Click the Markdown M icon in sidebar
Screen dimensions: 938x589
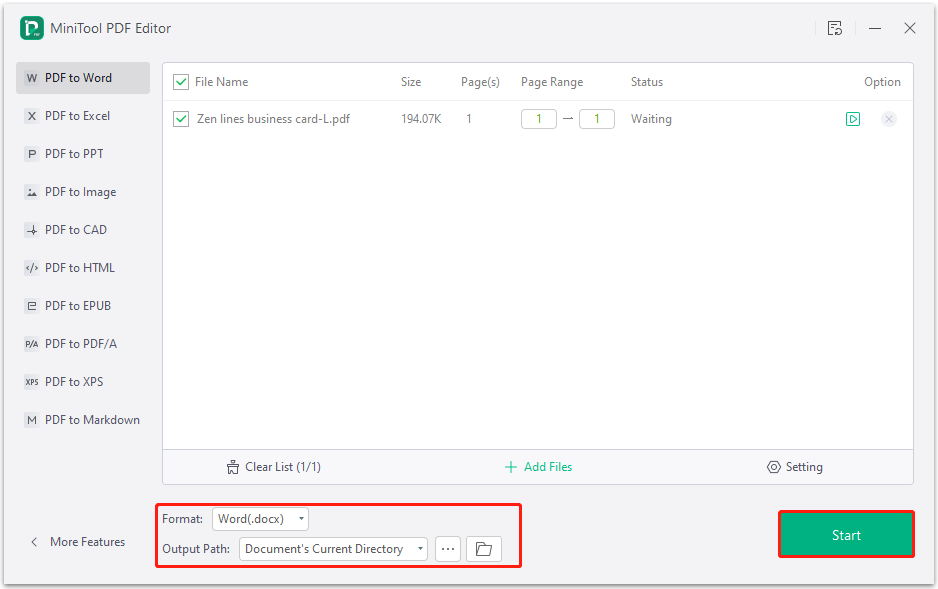pos(32,420)
